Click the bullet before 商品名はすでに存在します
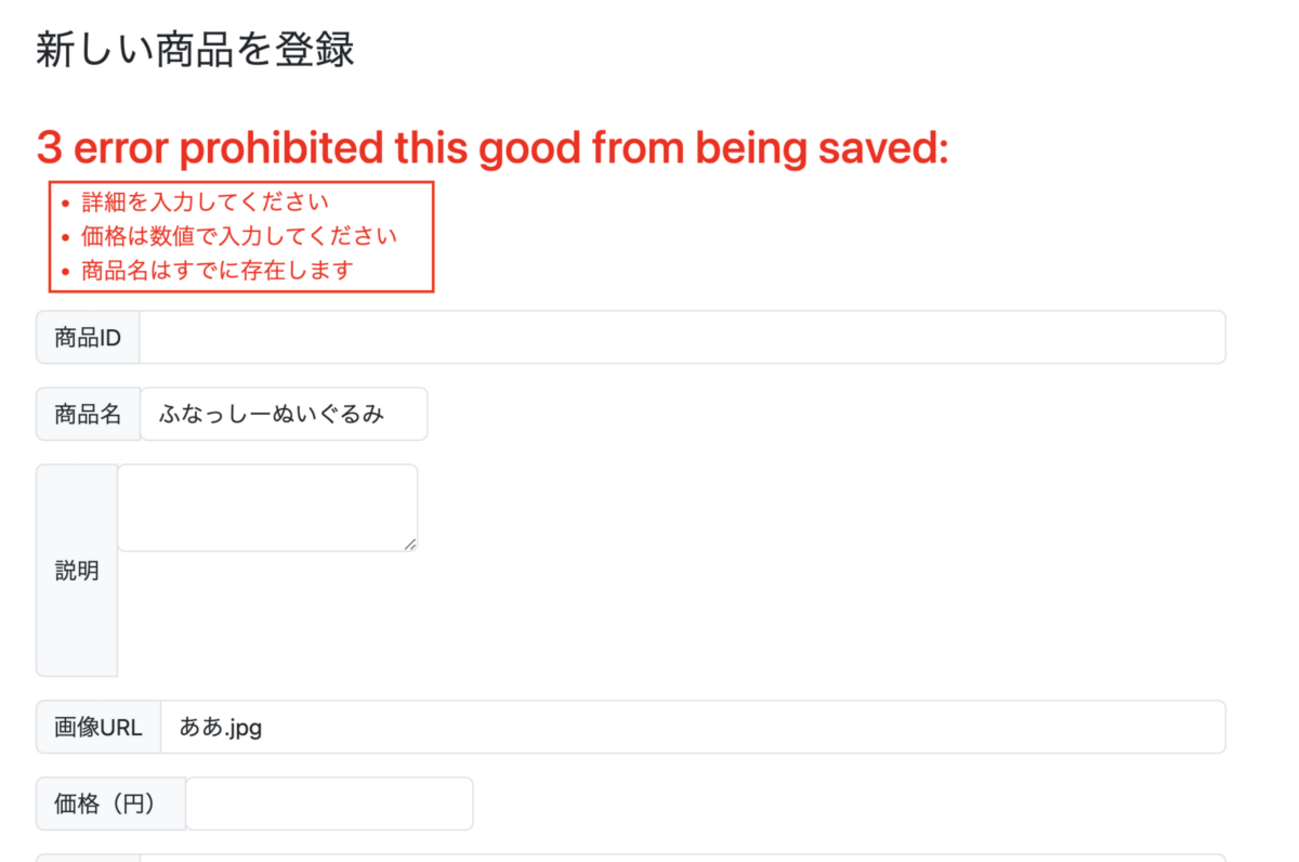The image size is (1299, 862). (66, 272)
